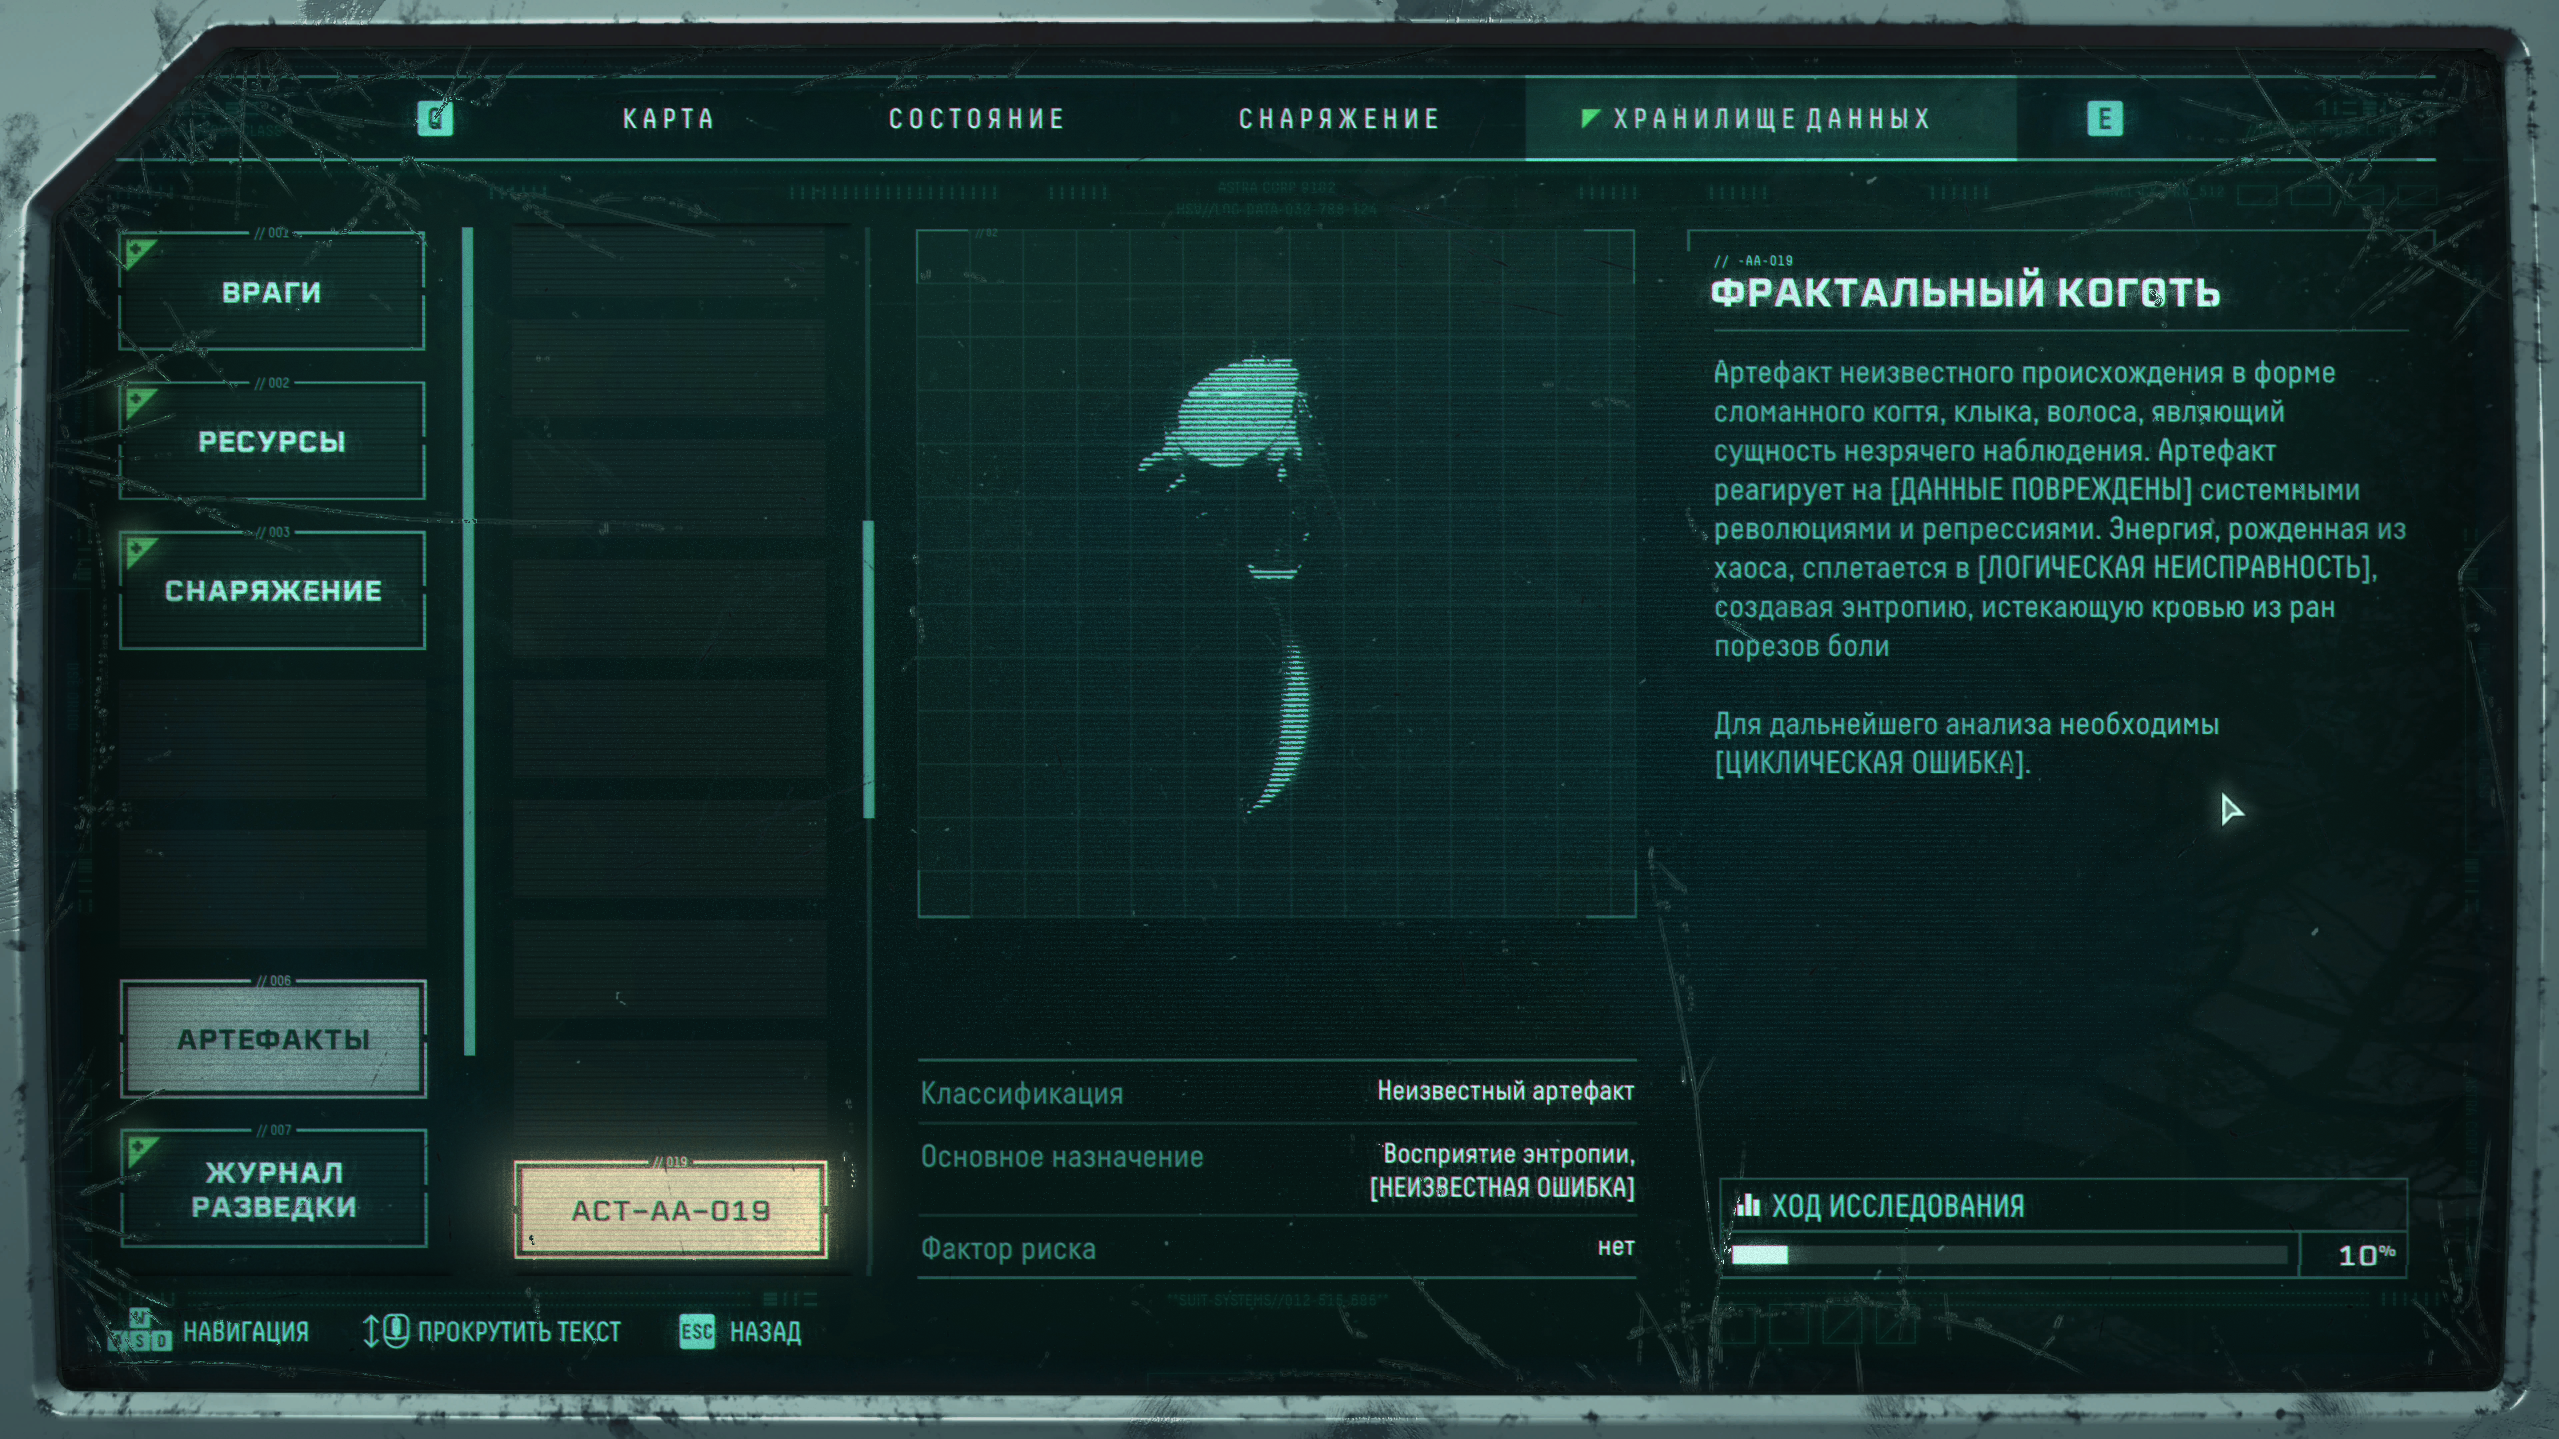This screenshot has height=1439, width=2559.
Task: Open the Карта tab
Action: coord(669,119)
